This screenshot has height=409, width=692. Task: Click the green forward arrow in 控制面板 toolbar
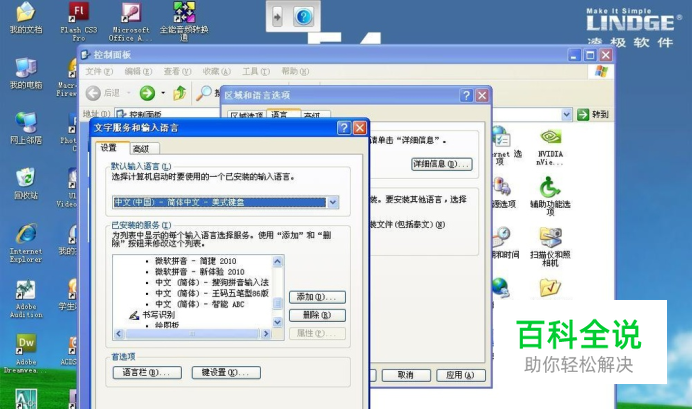[147, 93]
